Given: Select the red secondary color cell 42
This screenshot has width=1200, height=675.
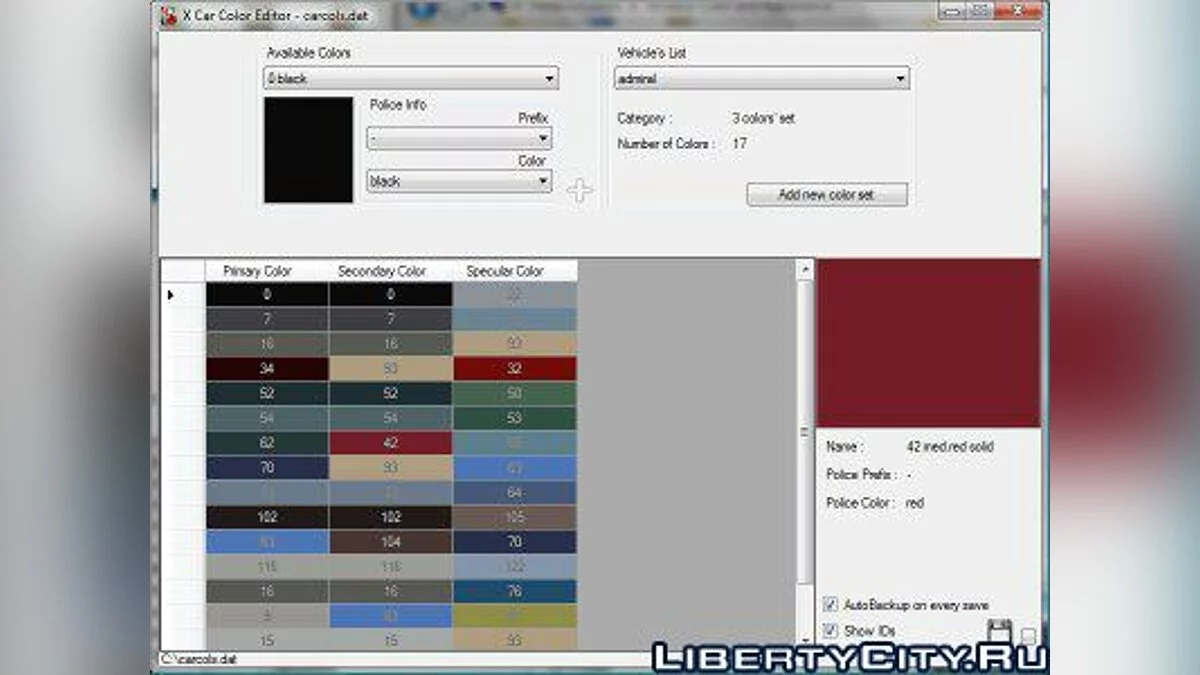Looking at the screenshot, I should click(390, 443).
